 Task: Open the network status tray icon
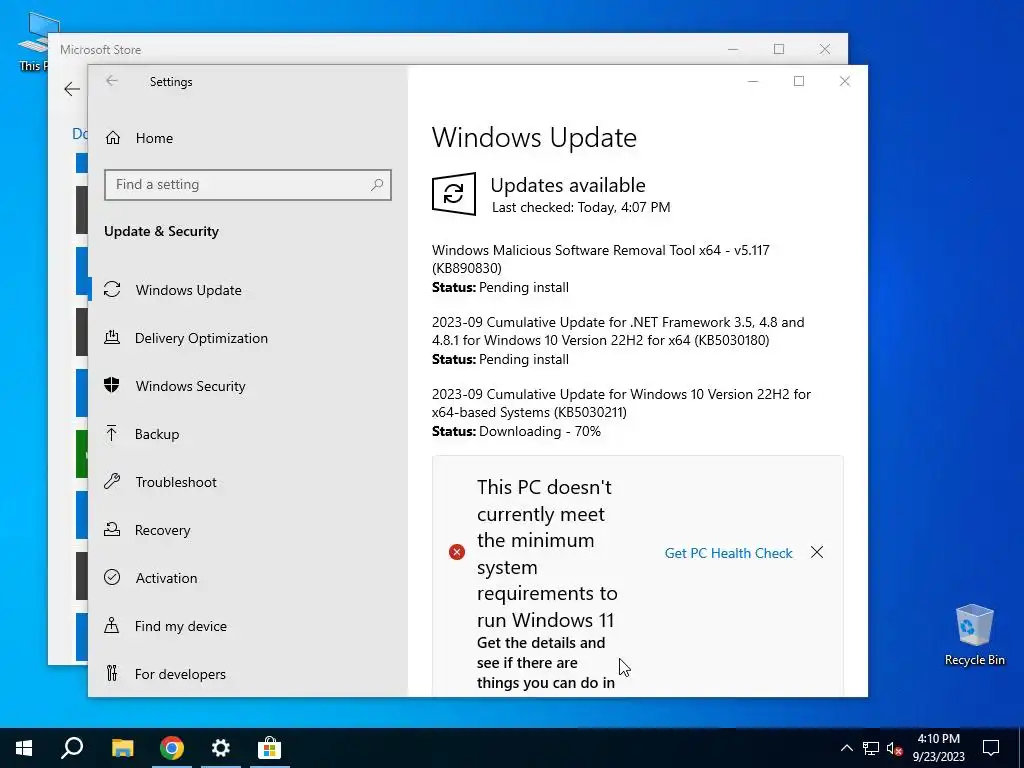click(x=871, y=748)
